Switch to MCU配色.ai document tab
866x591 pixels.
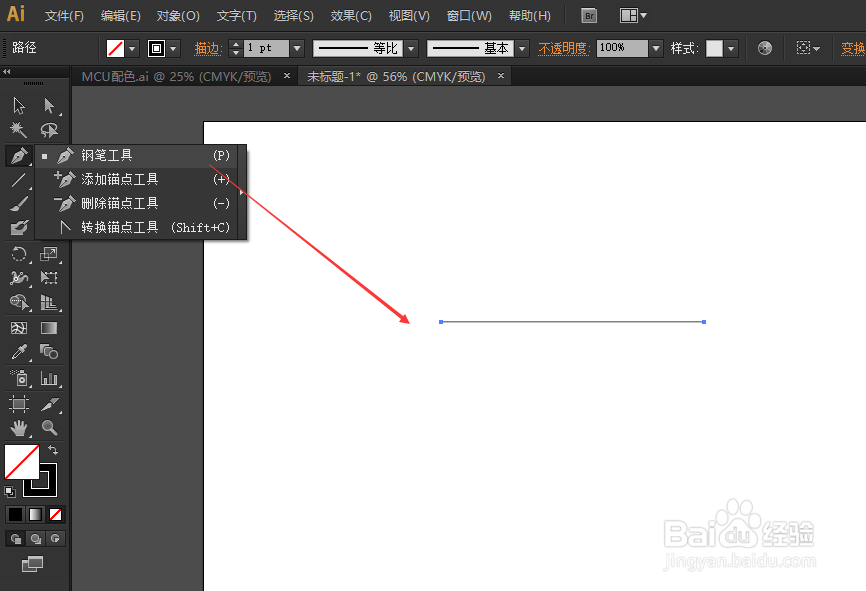[177, 76]
